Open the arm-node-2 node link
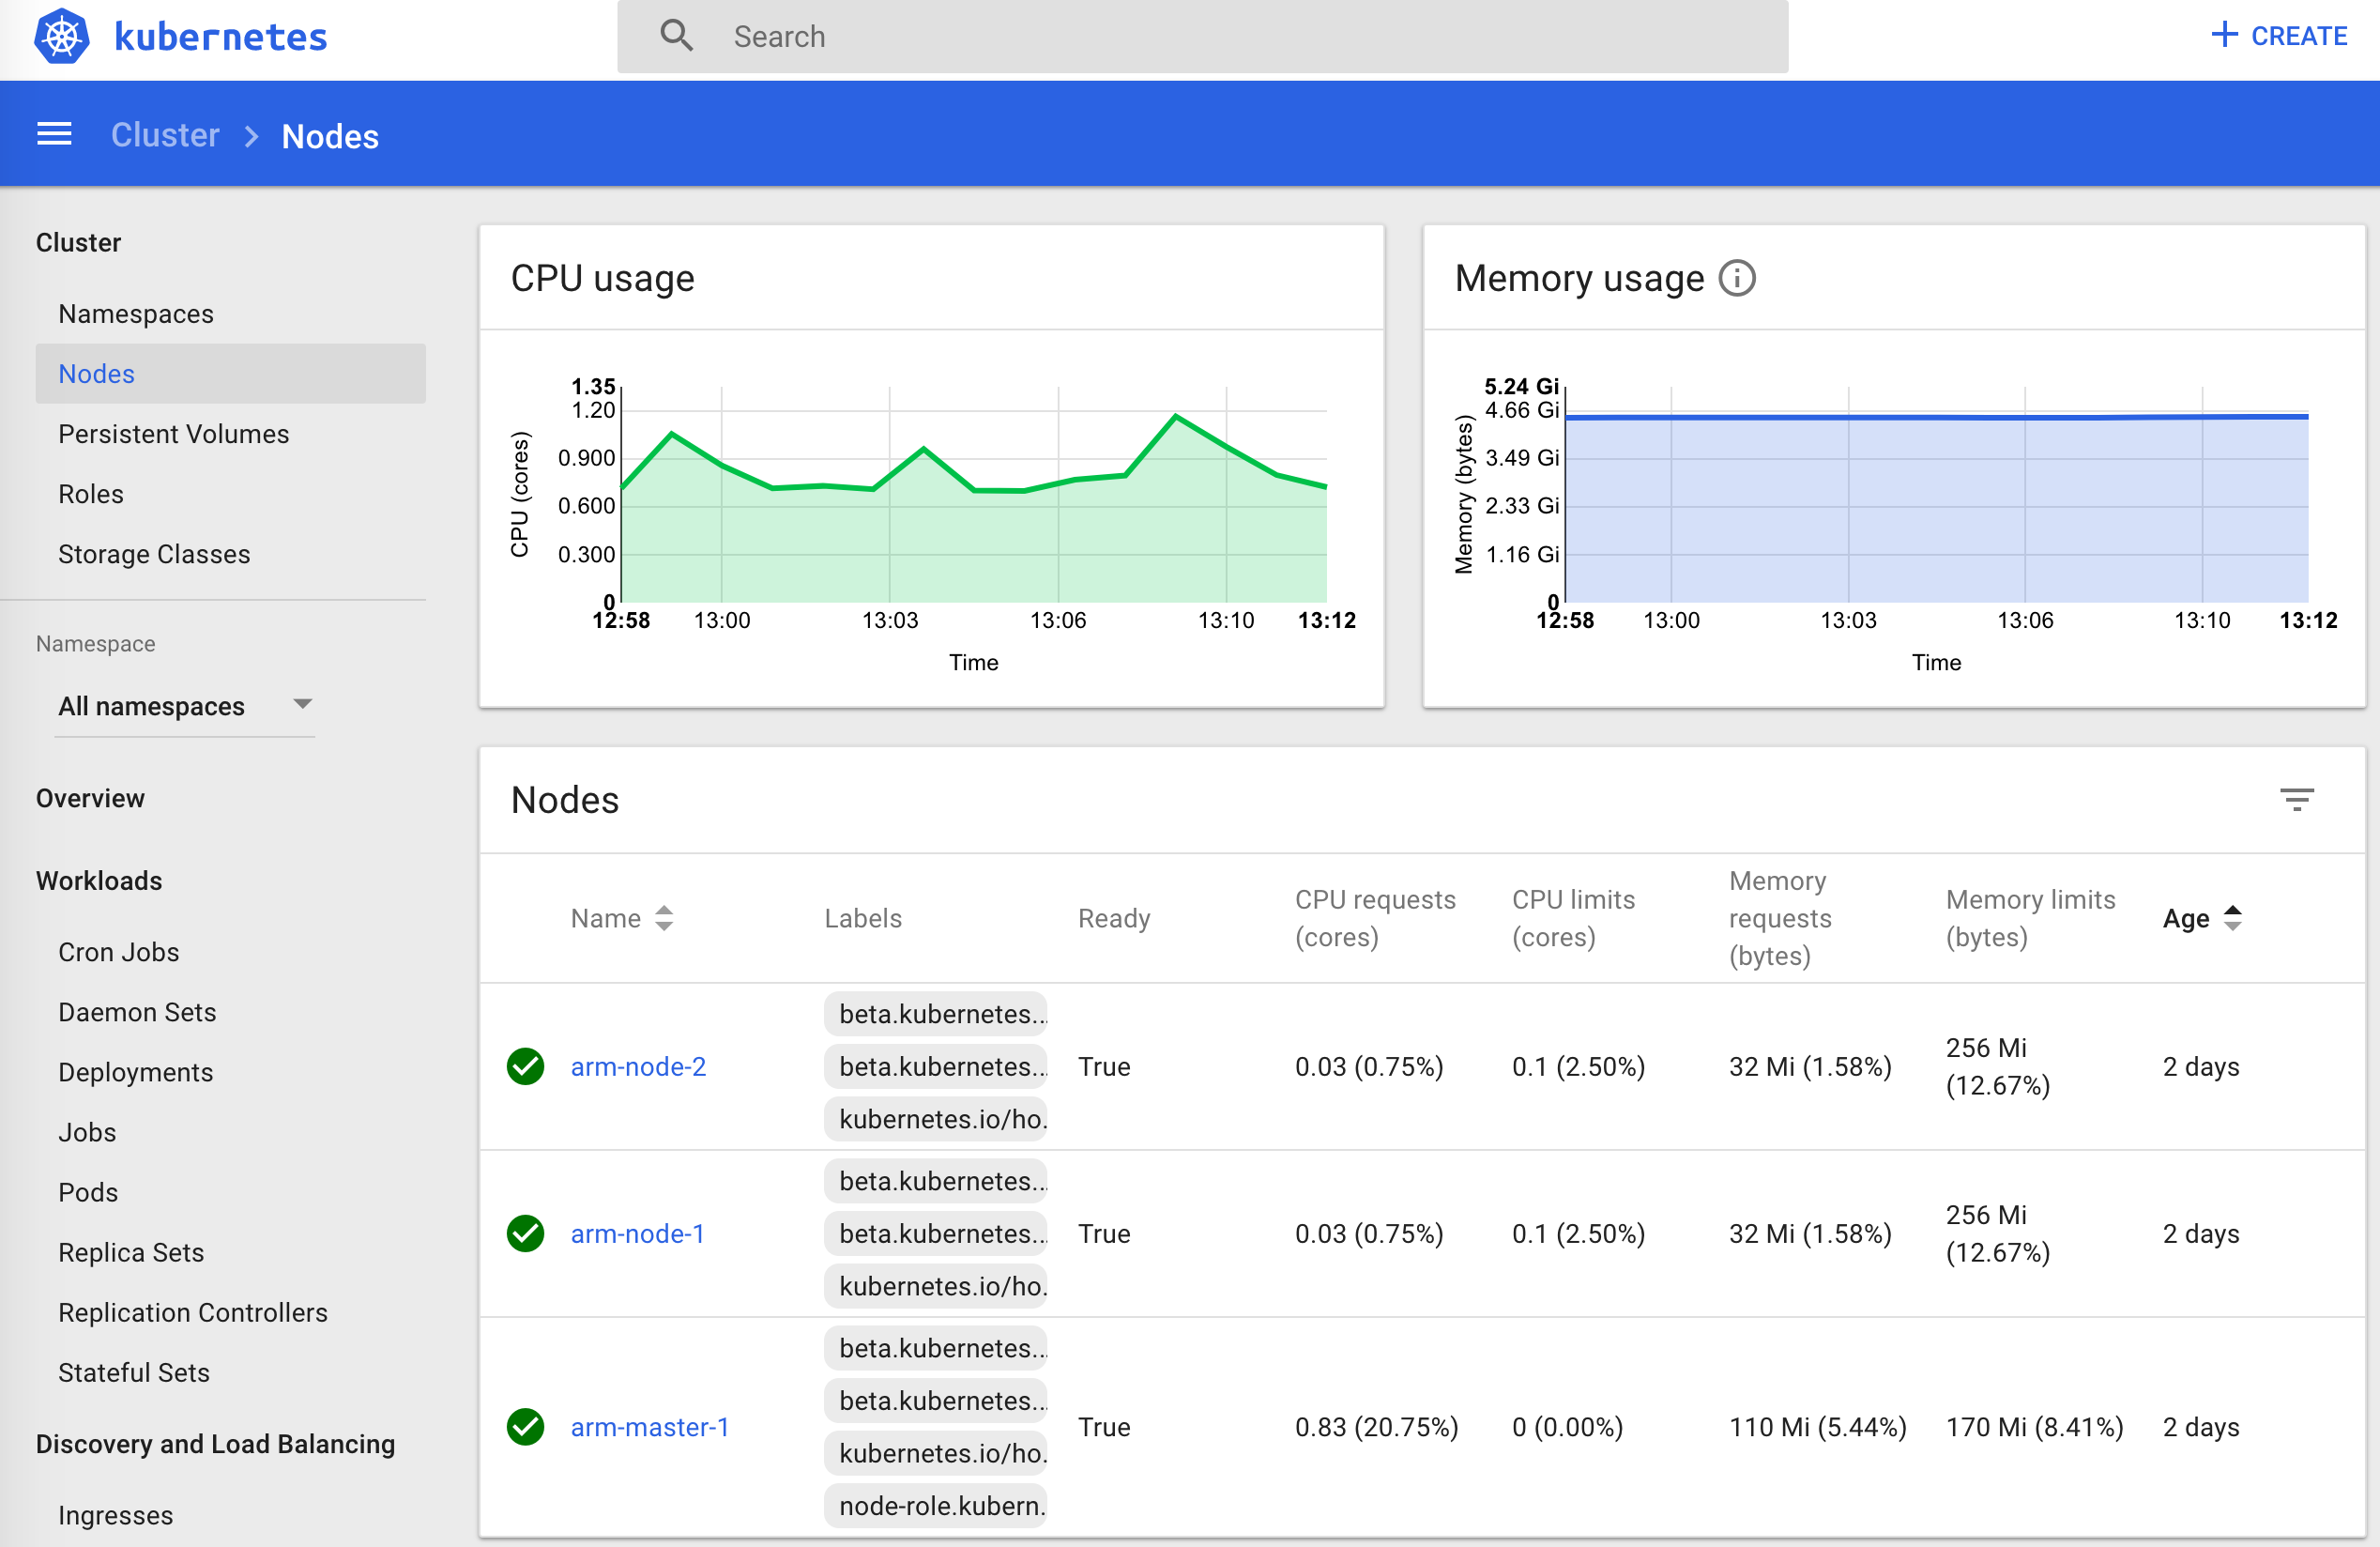Screen dimensions: 2380x1547 (x=638, y=1066)
